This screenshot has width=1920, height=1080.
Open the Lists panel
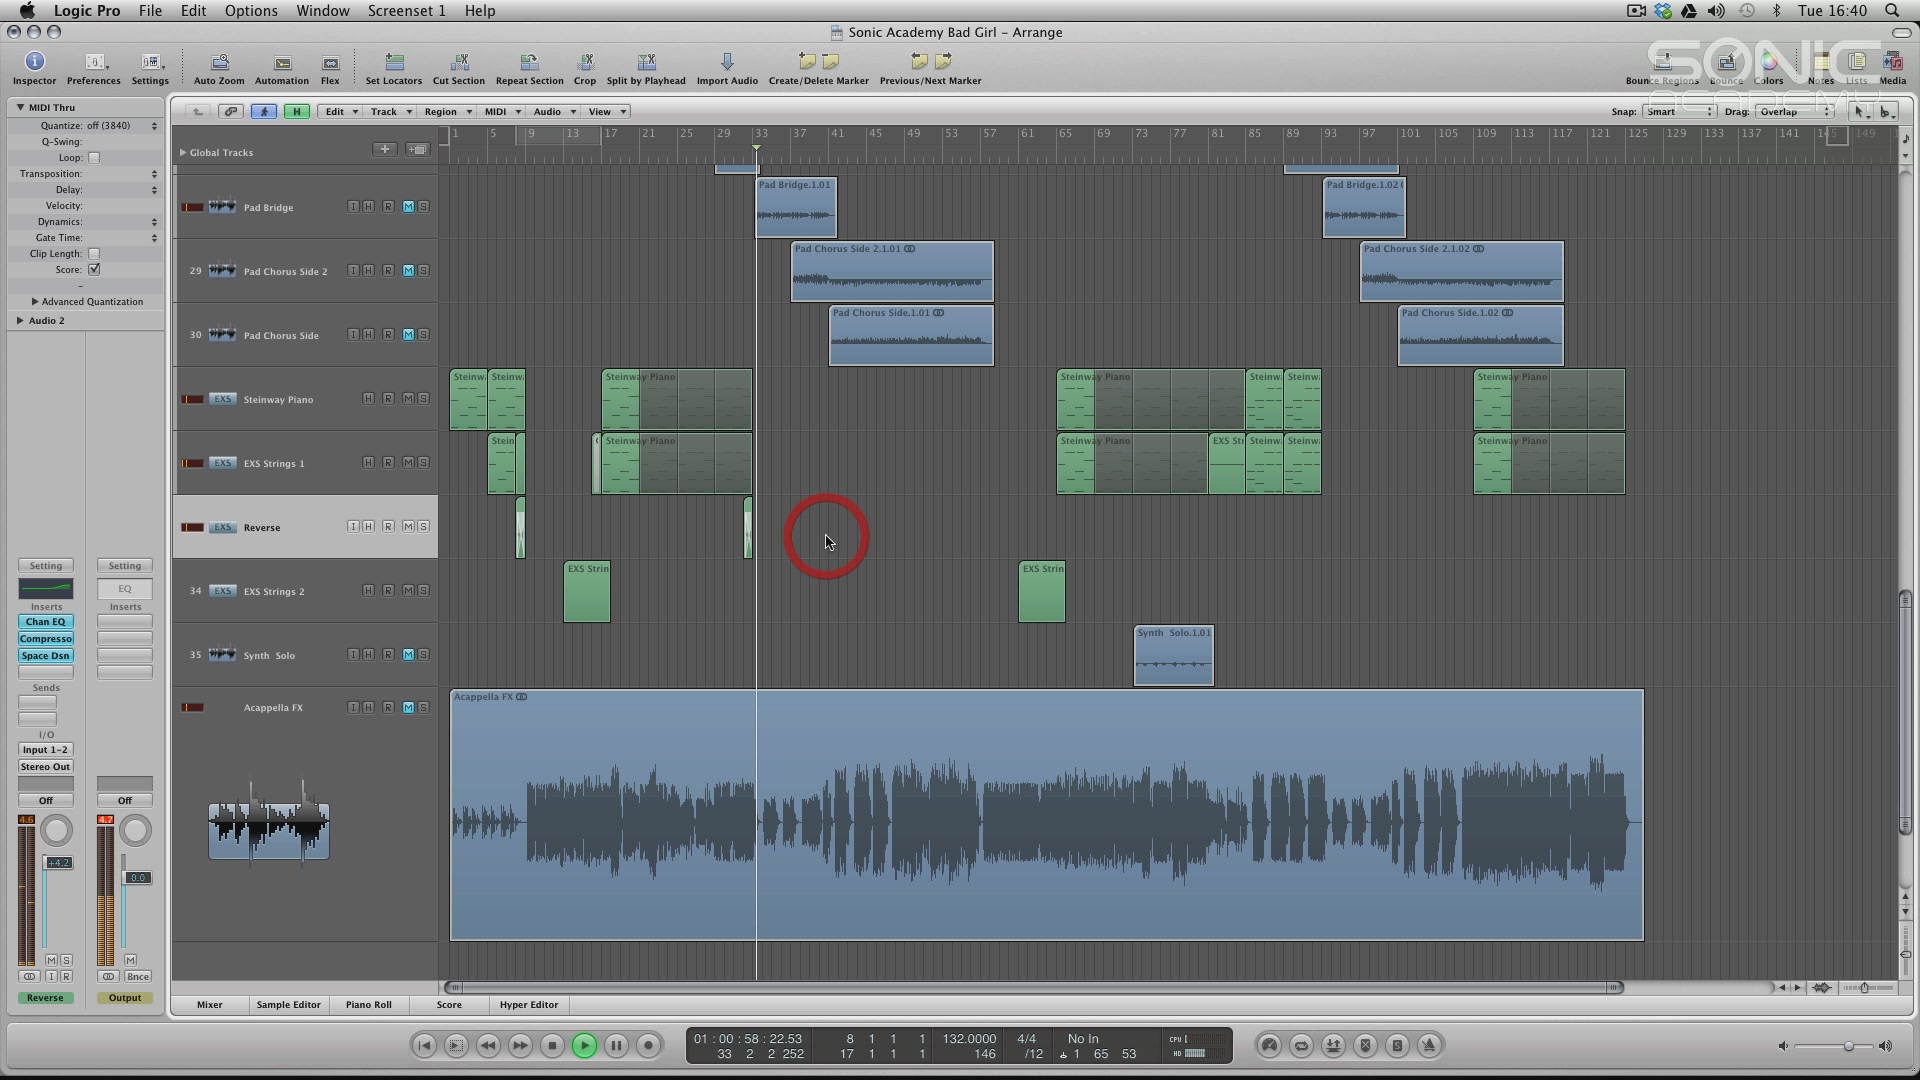pyautogui.click(x=1857, y=68)
